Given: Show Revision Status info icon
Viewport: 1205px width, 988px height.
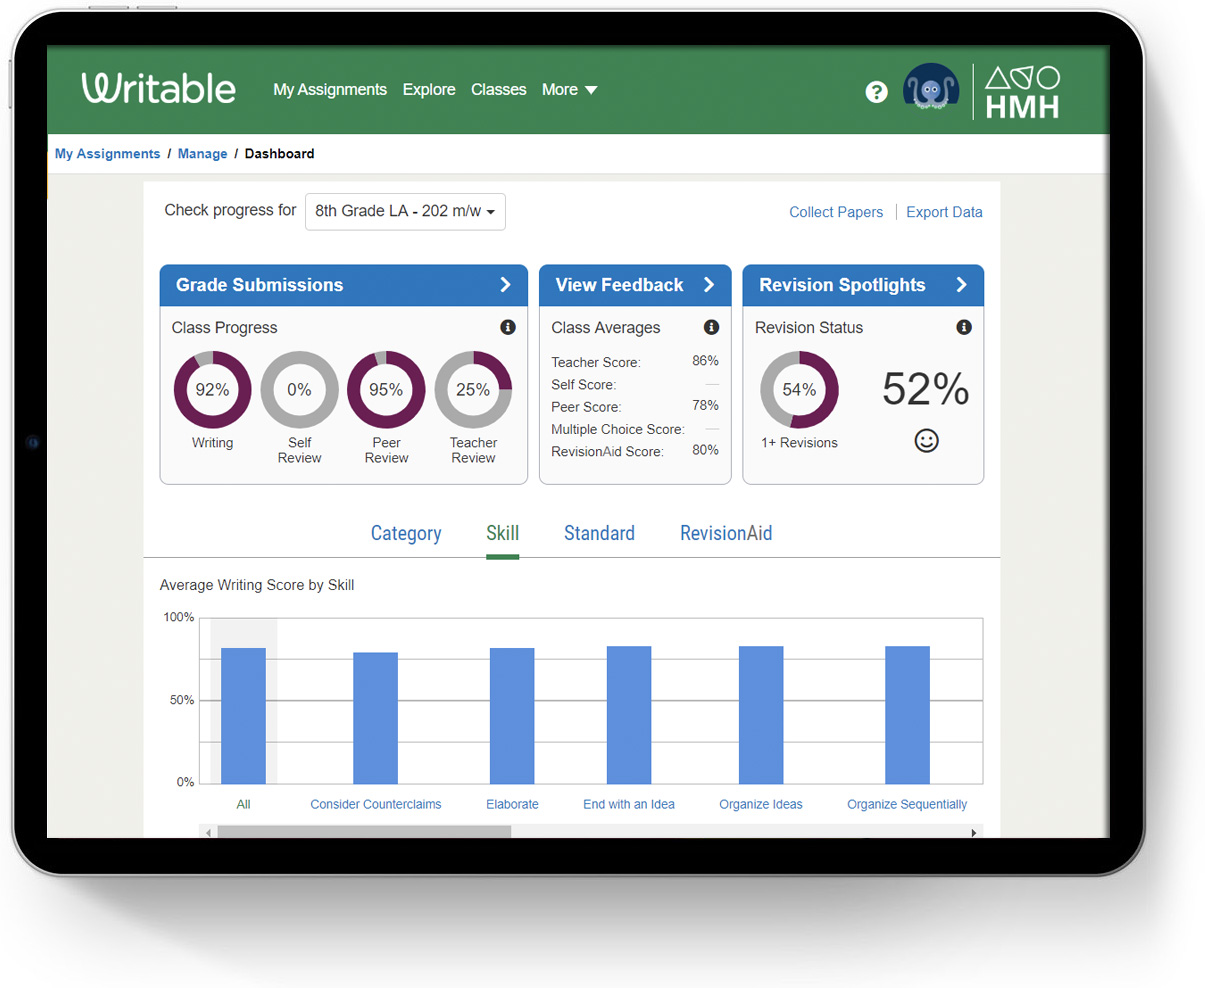Looking at the screenshot, I should coord(964,327).
